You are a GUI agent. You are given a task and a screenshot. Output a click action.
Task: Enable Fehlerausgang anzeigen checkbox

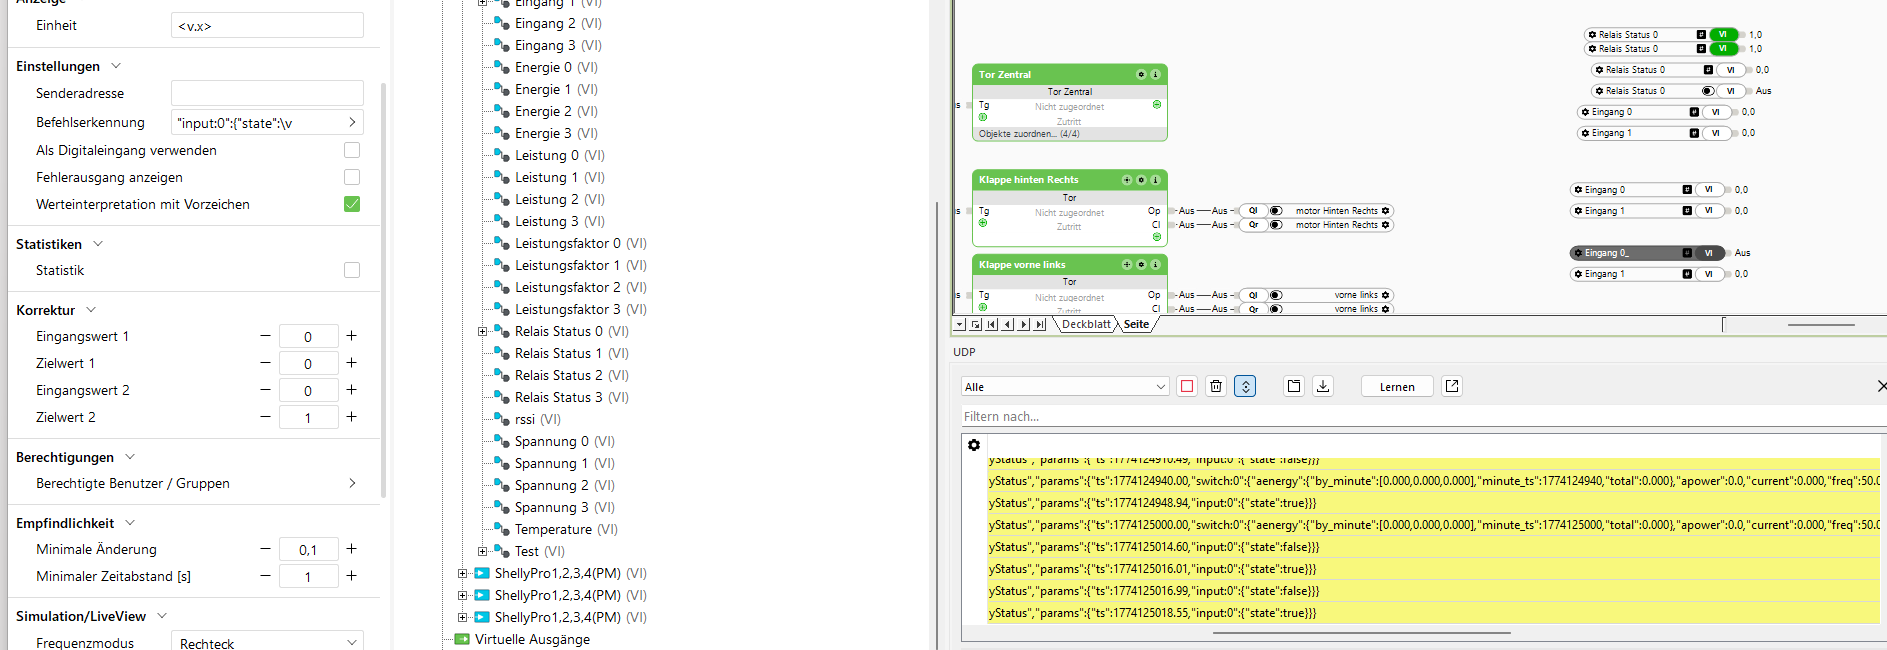pyautogui.click(x=352, y=177)
